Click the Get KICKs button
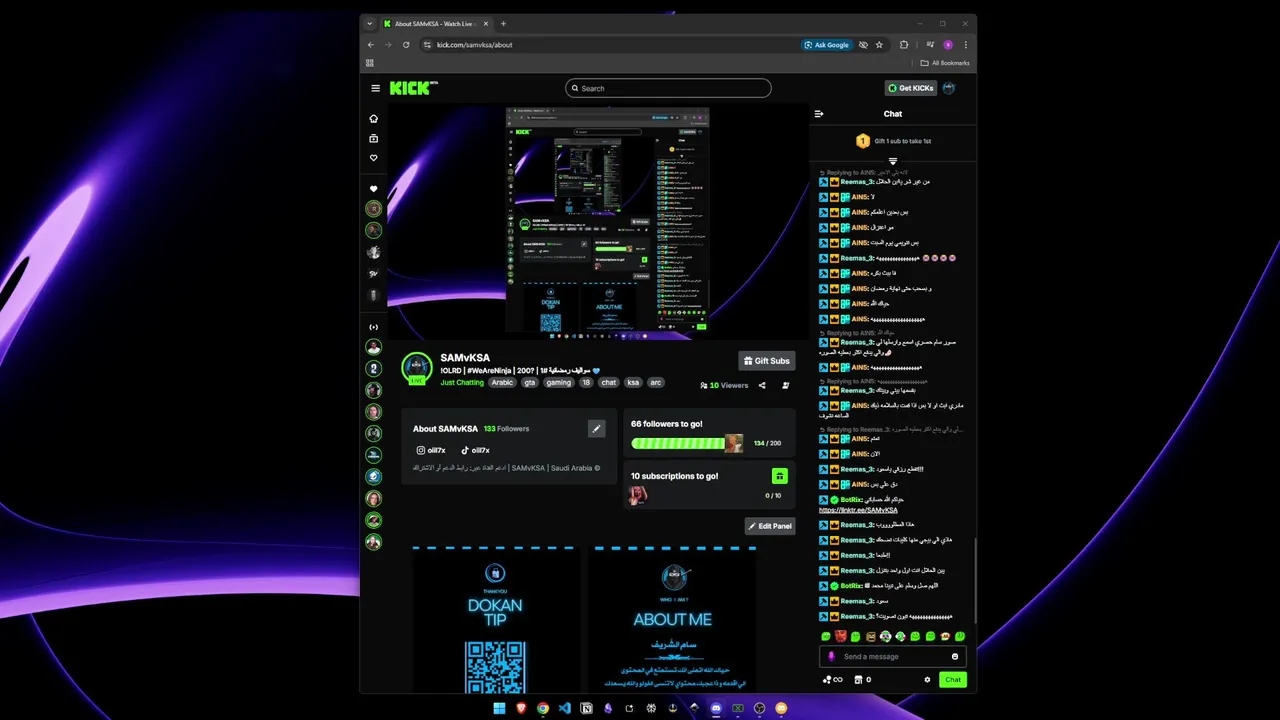 (910, 88)
